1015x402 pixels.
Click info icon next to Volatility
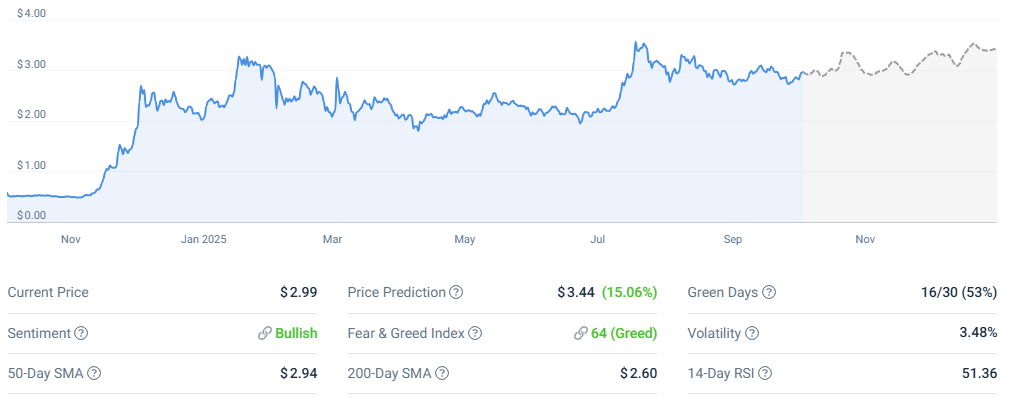tap(752, 333)
